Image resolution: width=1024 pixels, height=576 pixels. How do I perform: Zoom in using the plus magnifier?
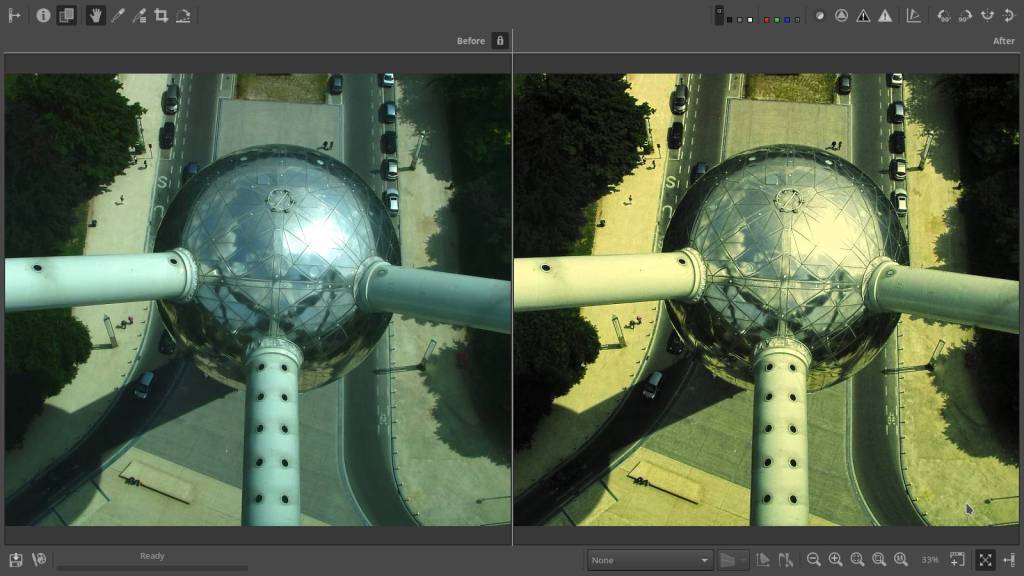pyautogui.click(x=835, y=560)
